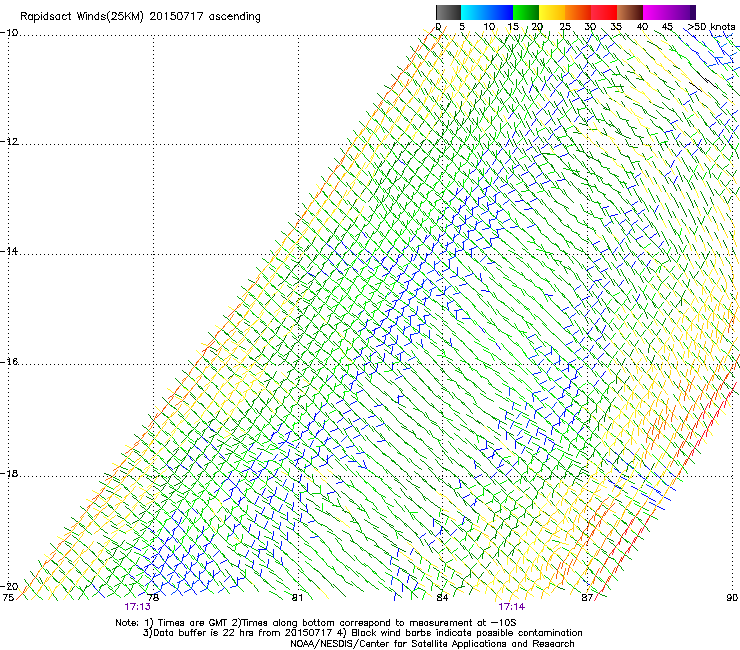Select the magenta-purple 40-50 knots color swatch
The height and width of the screenshot is (650, 740).
point(669,12)
